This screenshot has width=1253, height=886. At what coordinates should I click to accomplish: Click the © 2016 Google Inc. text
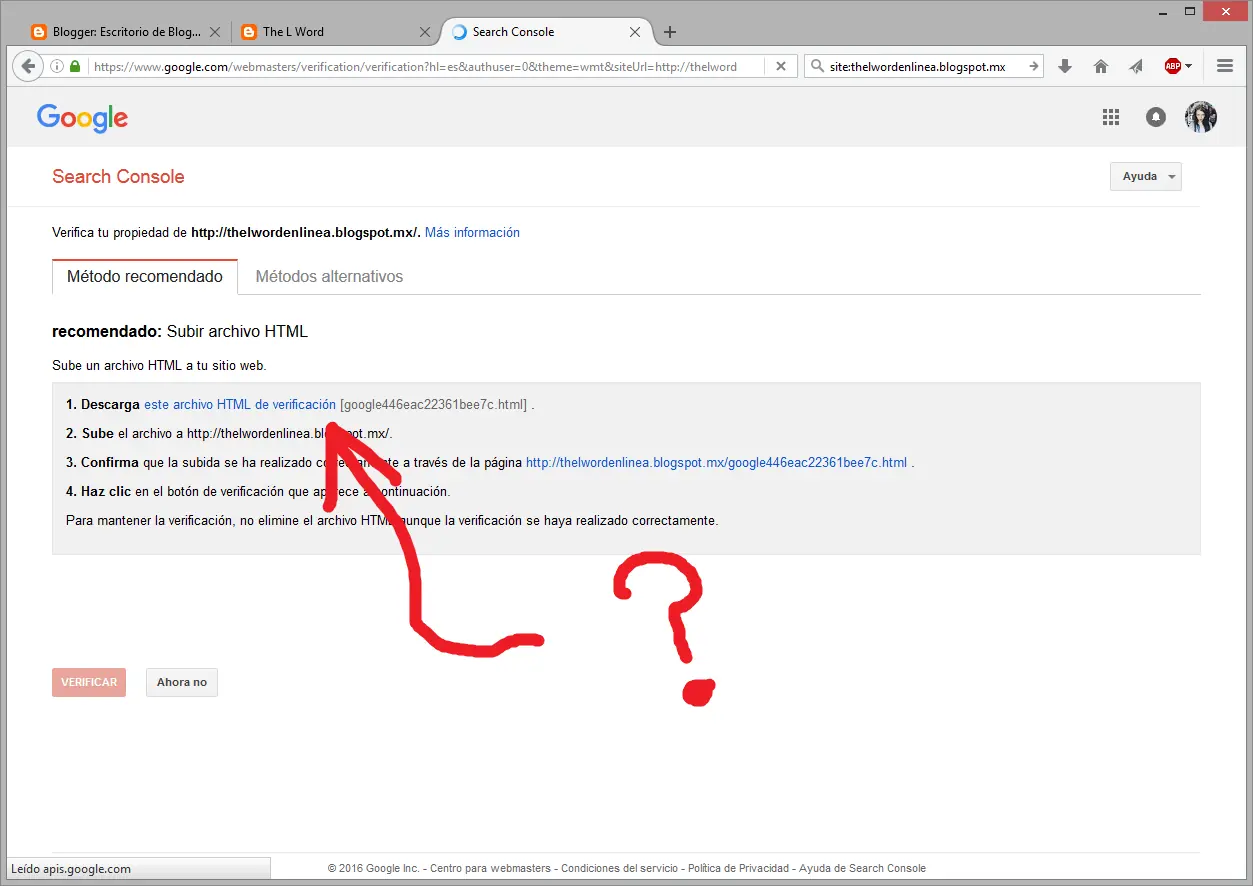click(374, 868)
